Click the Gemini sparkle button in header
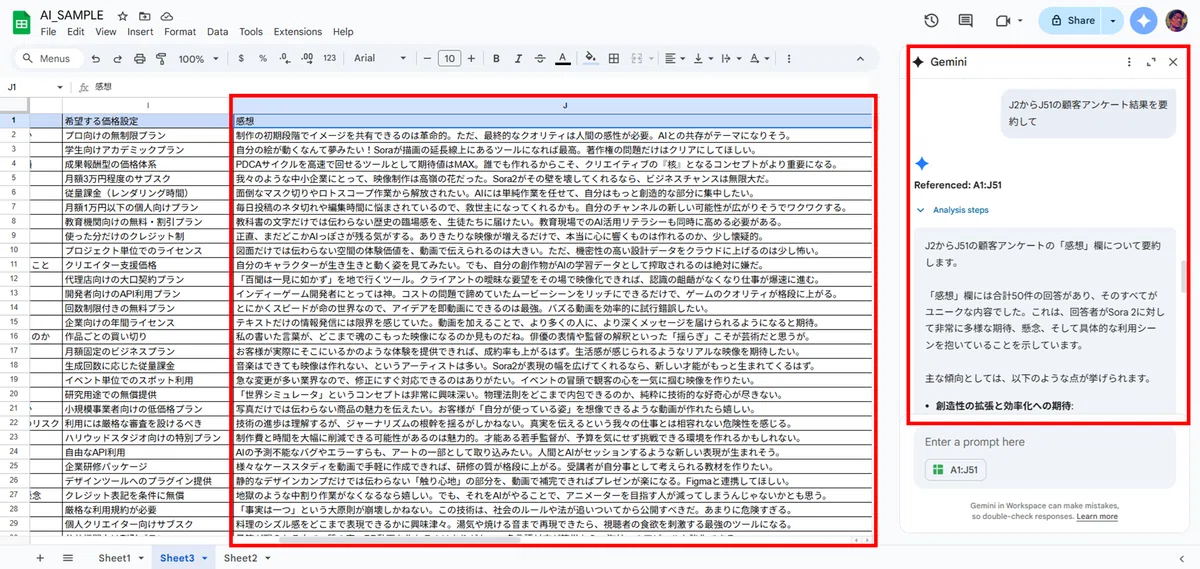The height and width of the screenshot is (569, 1200). coord(1144,20)
